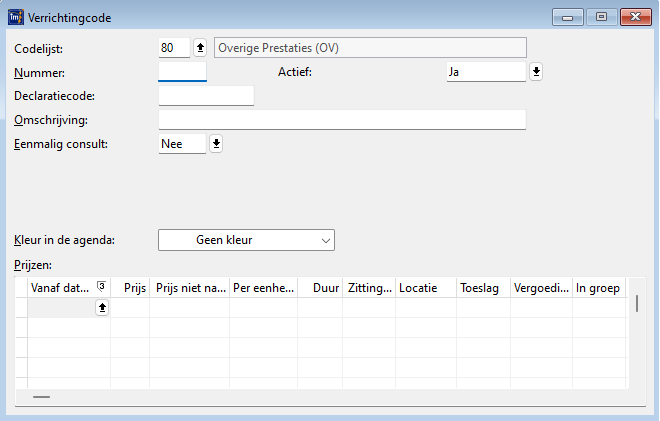Click into the Declaratiecode field

point(206,96)
